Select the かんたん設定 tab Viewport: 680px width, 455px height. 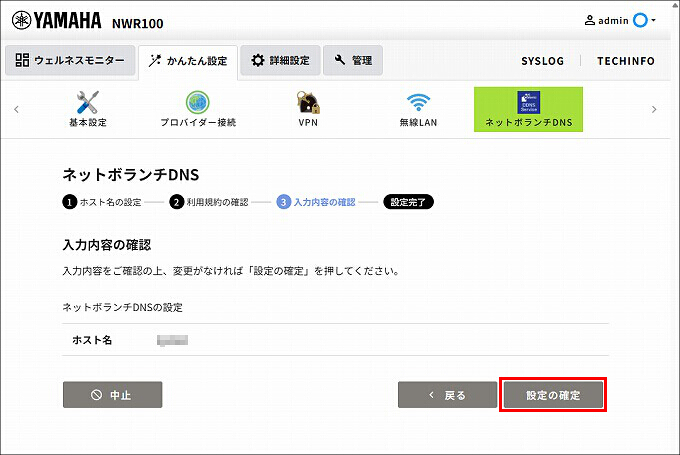pyautogui.click(x=188, y=61)
